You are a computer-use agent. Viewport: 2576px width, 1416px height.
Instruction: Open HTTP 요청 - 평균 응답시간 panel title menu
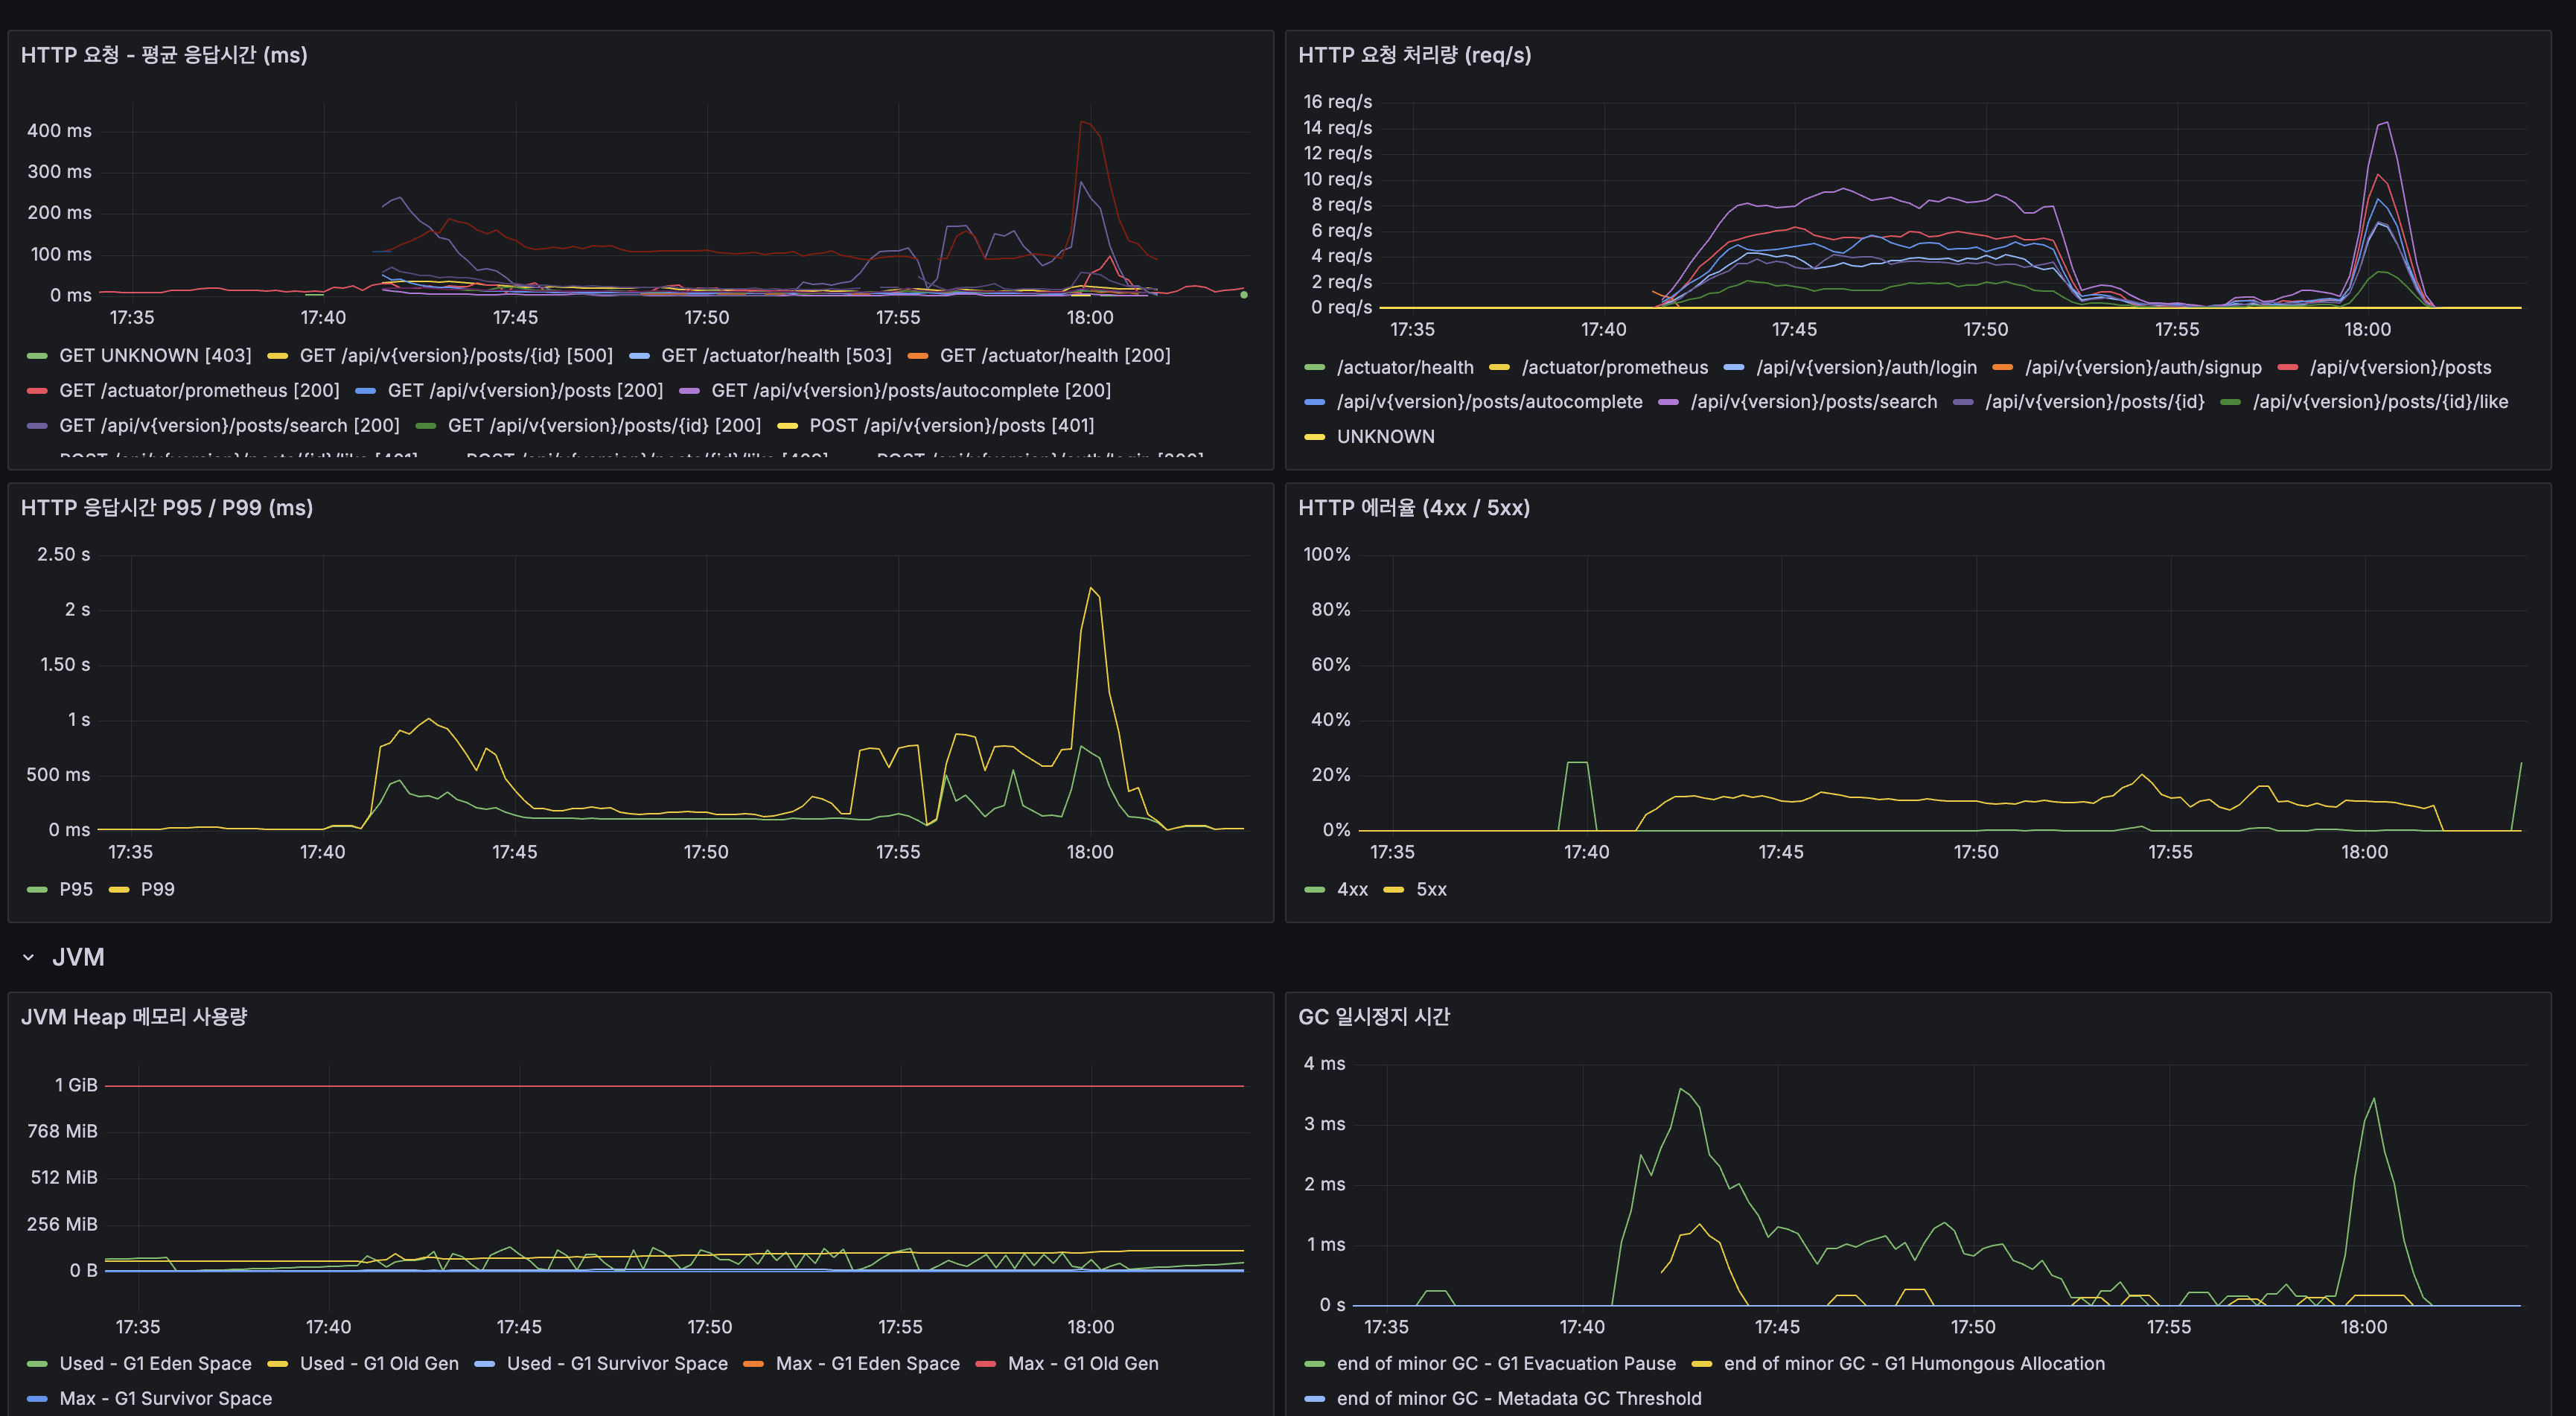click(164, 55)
